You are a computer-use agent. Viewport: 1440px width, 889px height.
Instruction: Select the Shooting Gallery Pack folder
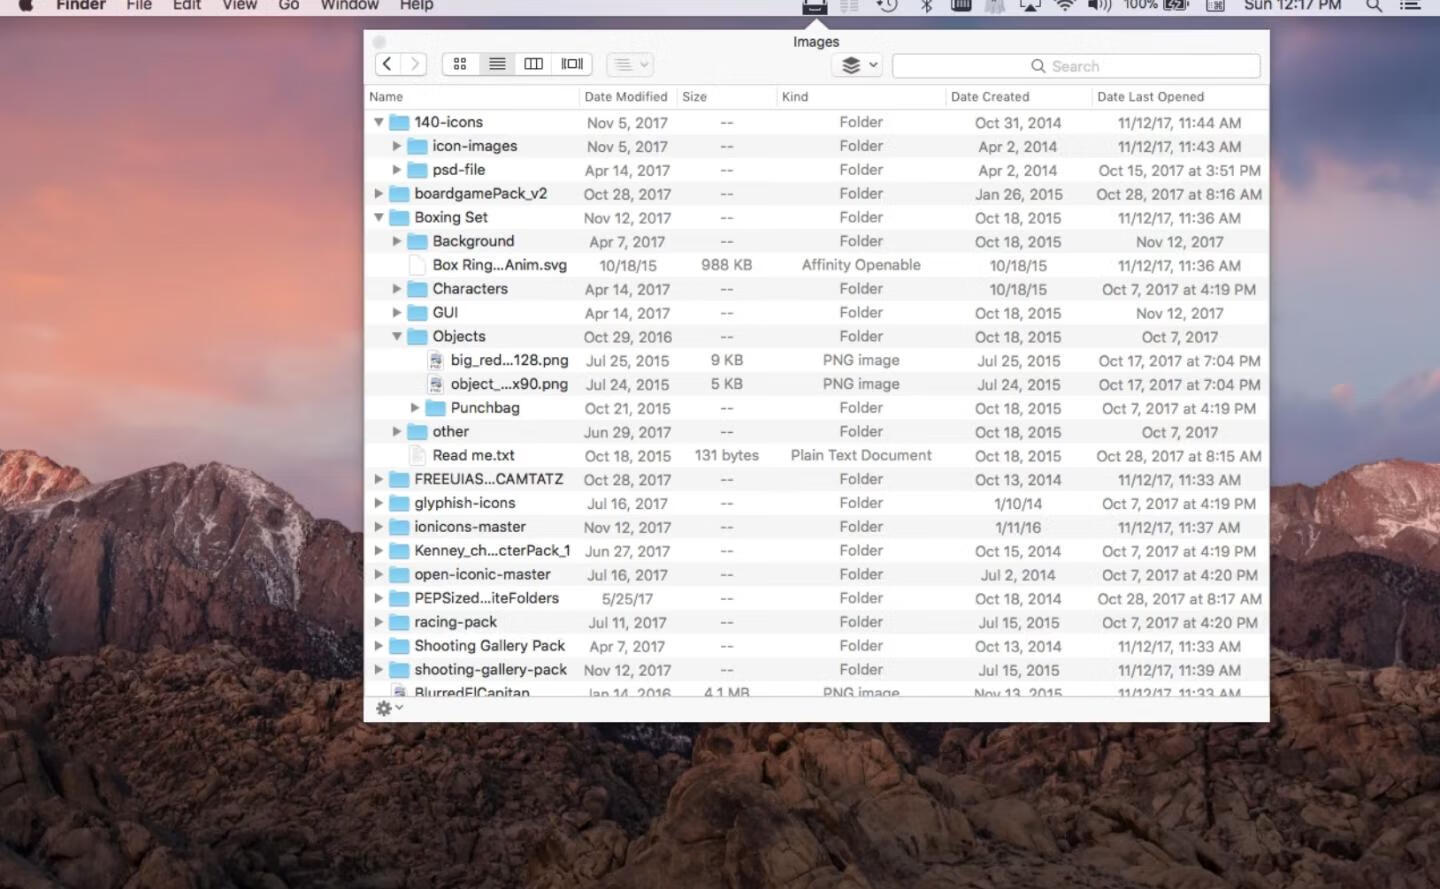tap(489, 646)
